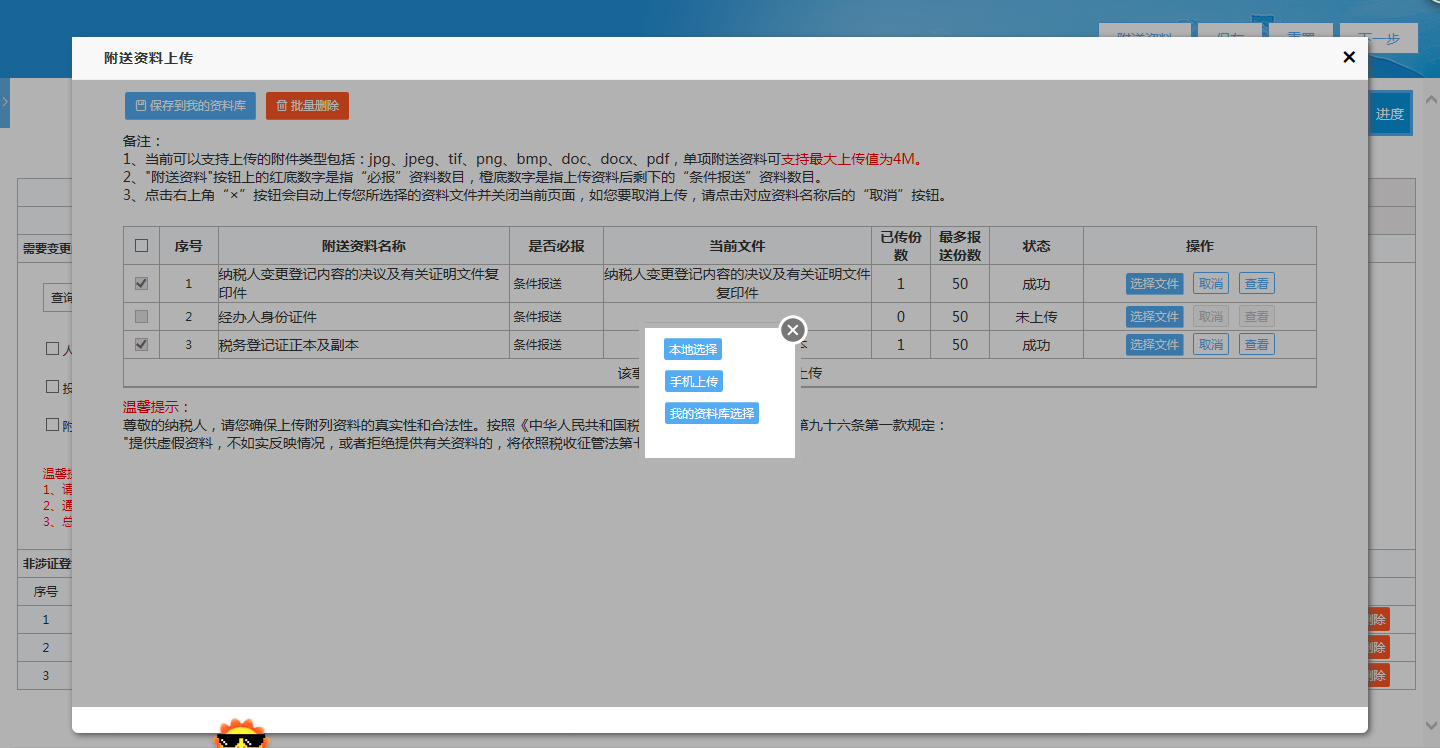Close the 附送资料上传 dialog
Viewport: 1440px width, 748px height.
1348,58
